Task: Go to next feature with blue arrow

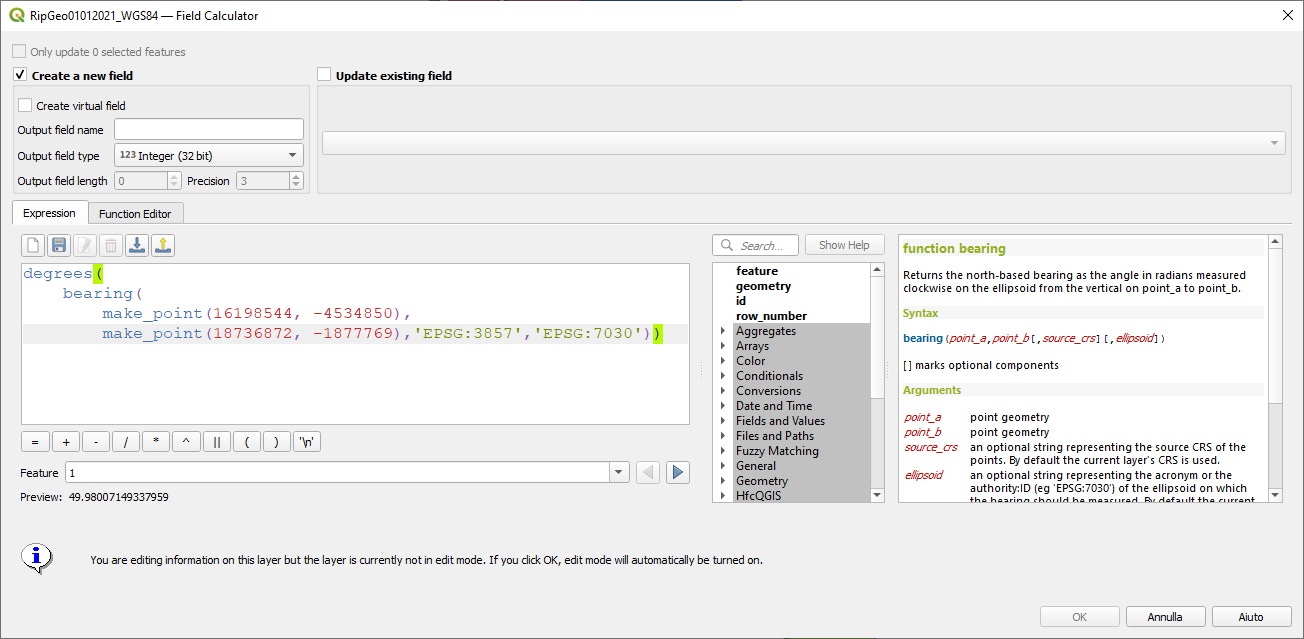Action: coord(678,472)
